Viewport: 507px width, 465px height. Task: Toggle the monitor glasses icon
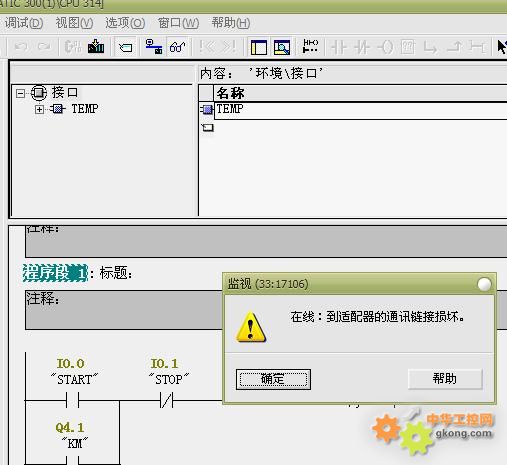(x=177, y=47)
